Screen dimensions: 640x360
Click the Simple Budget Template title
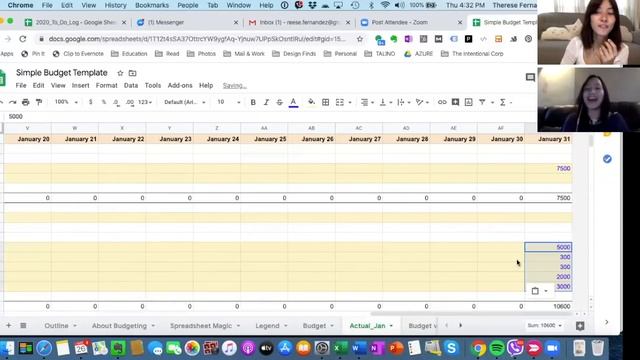[62, 73]
